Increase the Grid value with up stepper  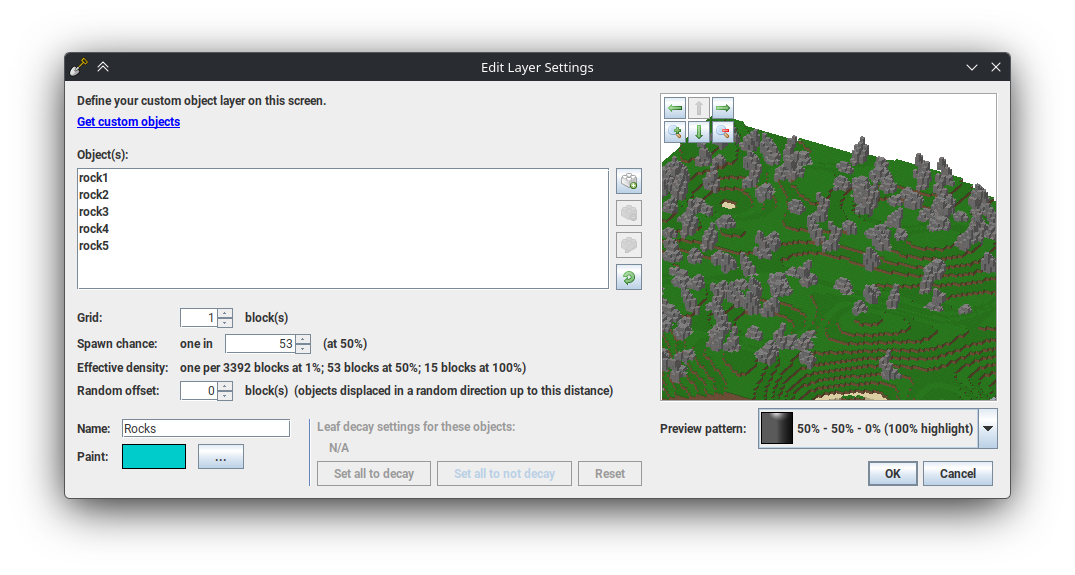pos(225,313)
